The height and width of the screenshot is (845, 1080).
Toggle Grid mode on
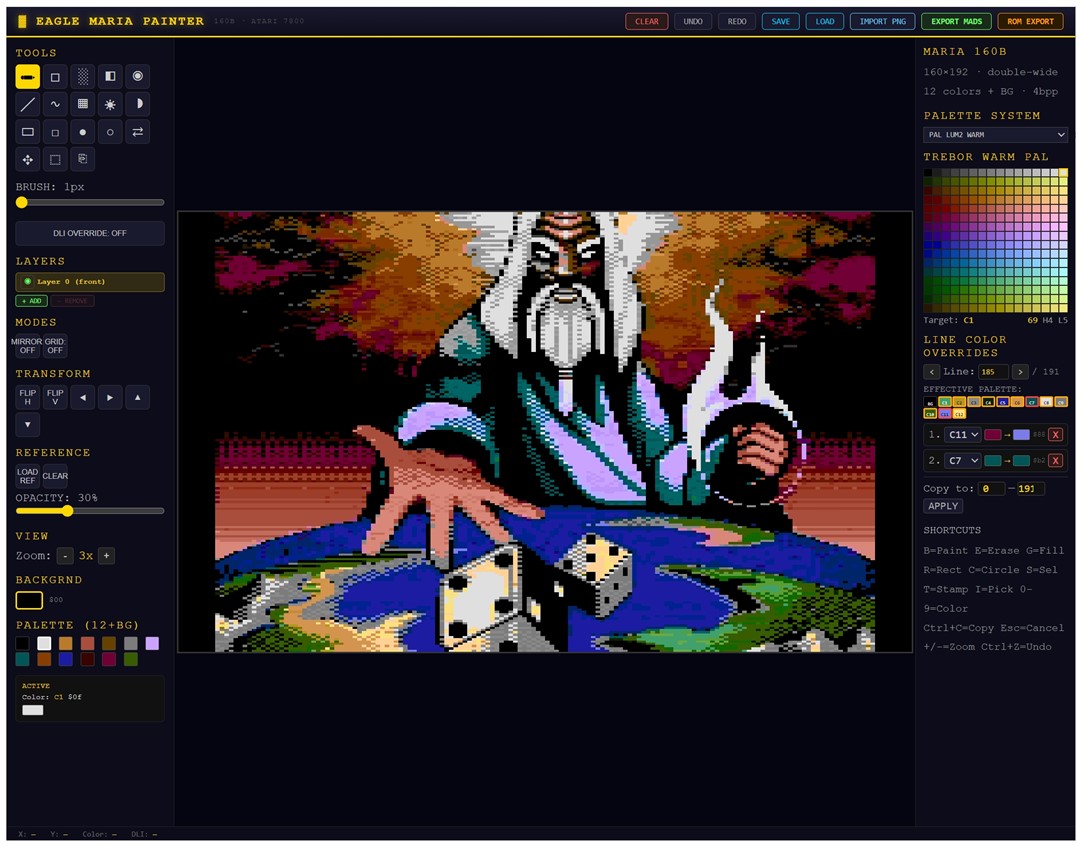pyautogui.click(x=55, y=345)
